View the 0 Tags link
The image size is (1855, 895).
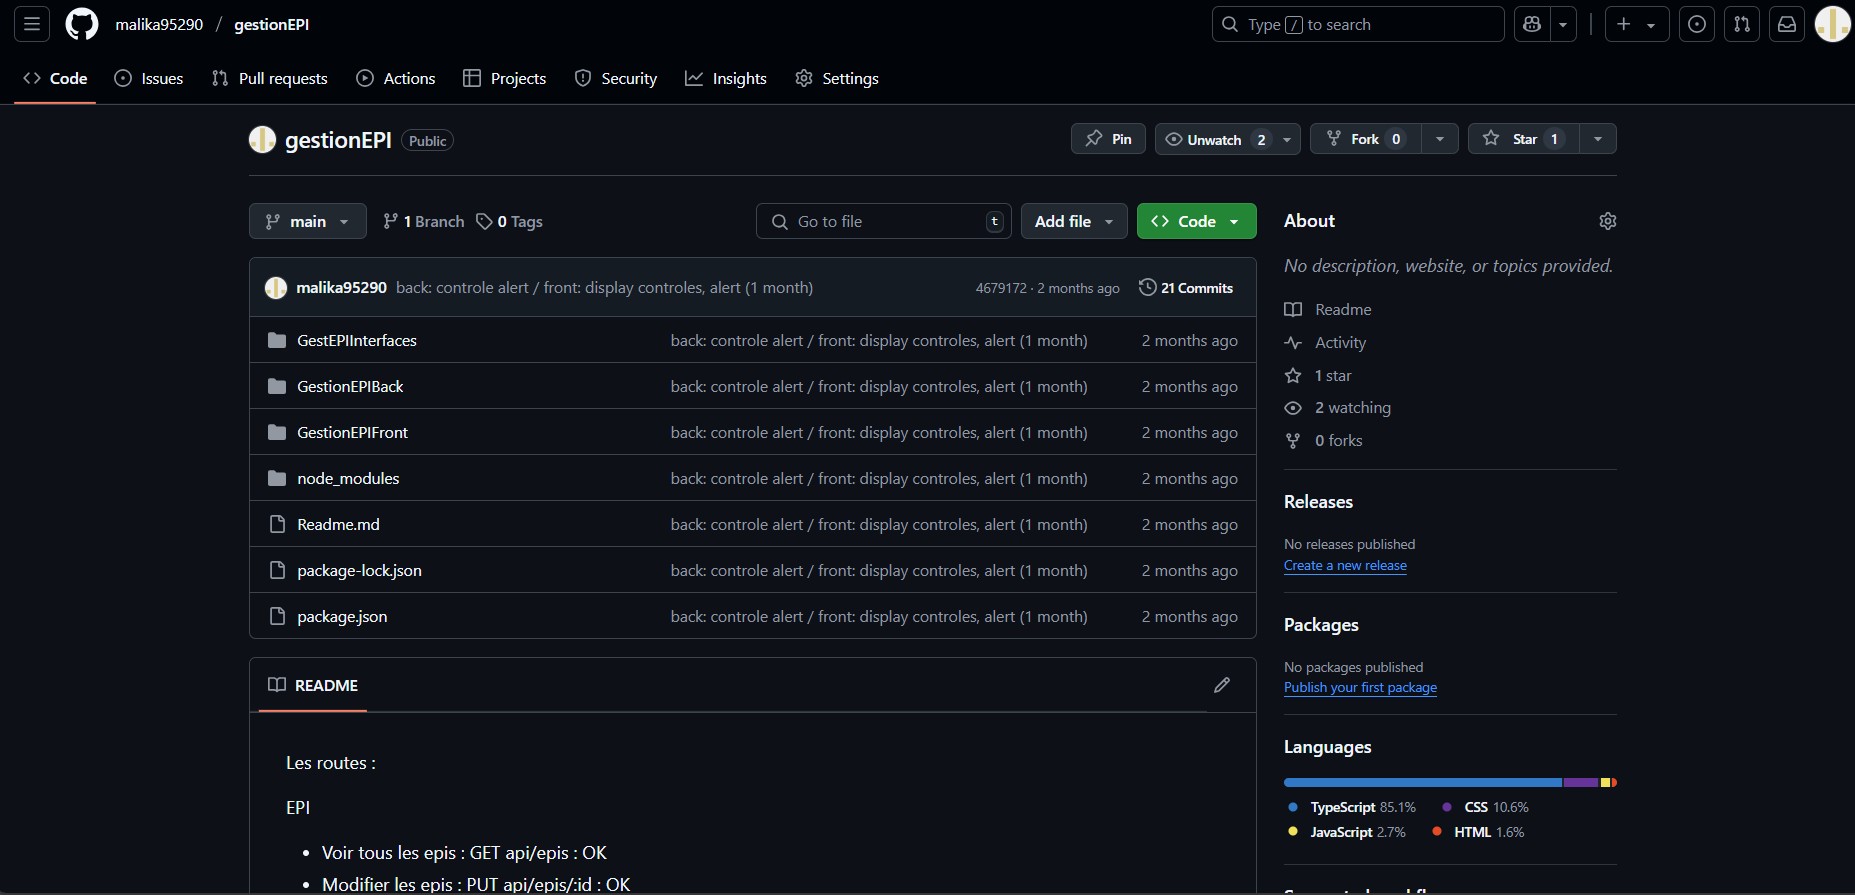(510, 221)
